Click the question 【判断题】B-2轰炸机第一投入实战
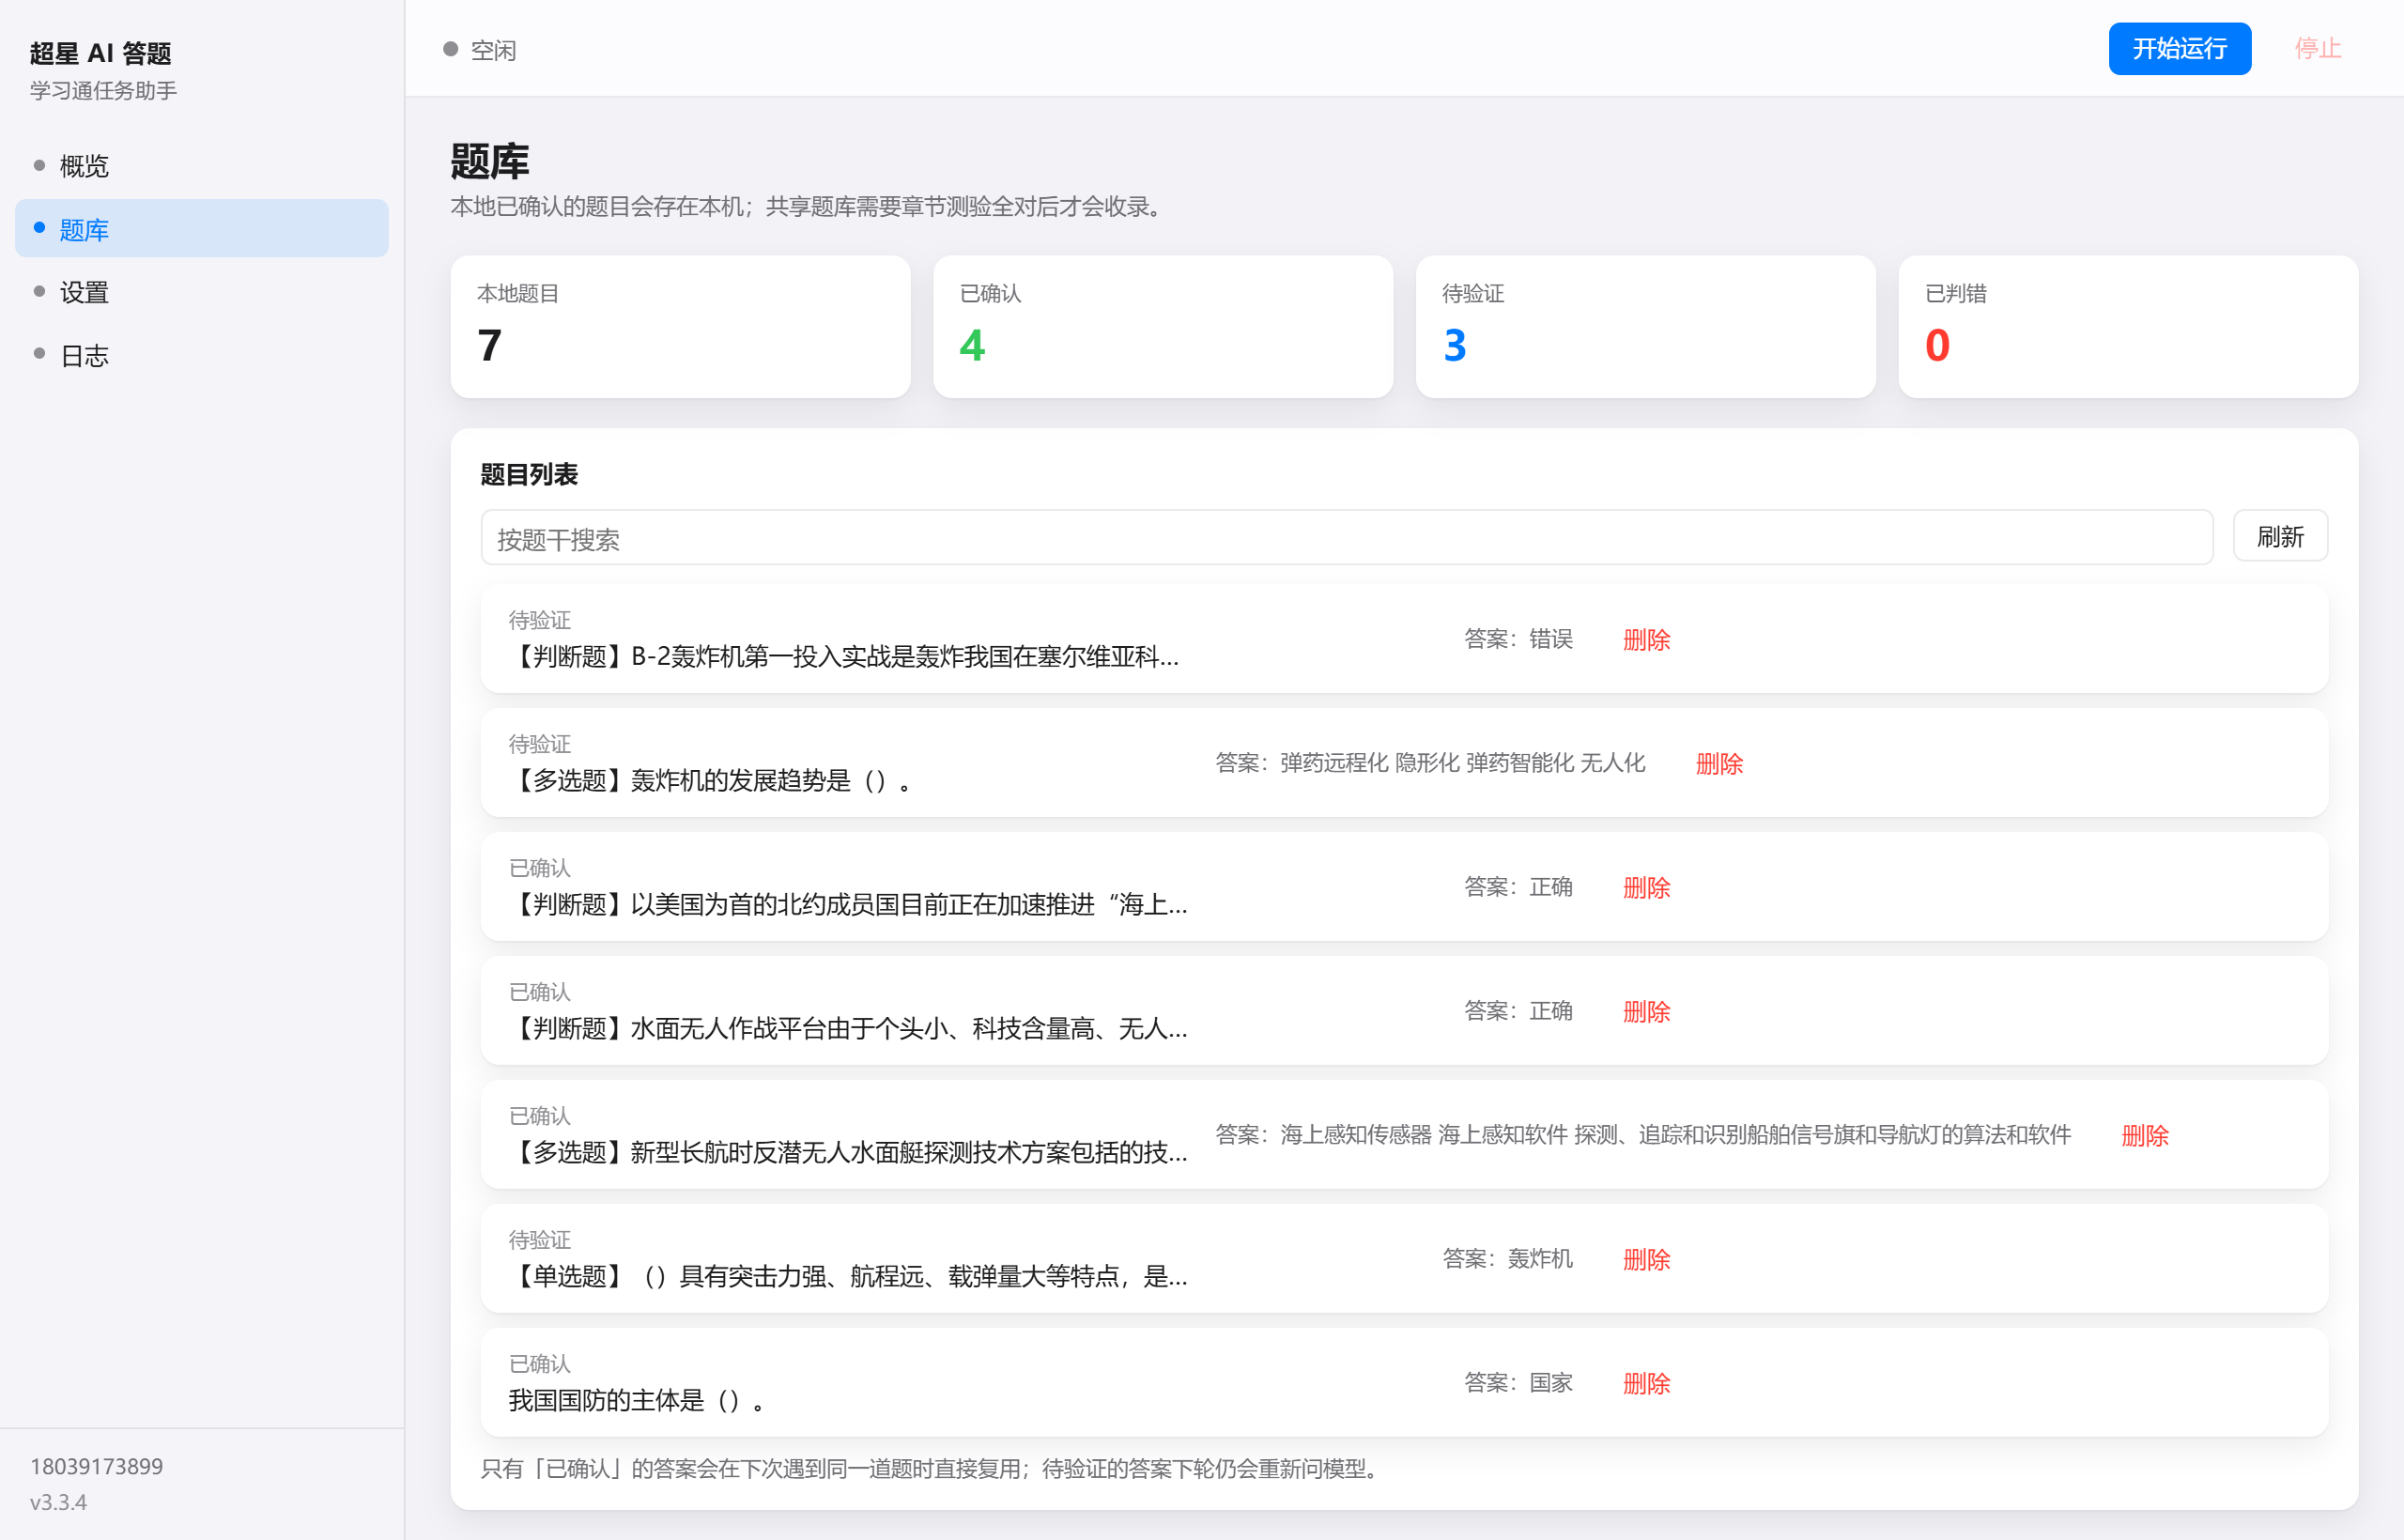Viewport: 2404px width, 1540px height. click(x=844, y=657)
